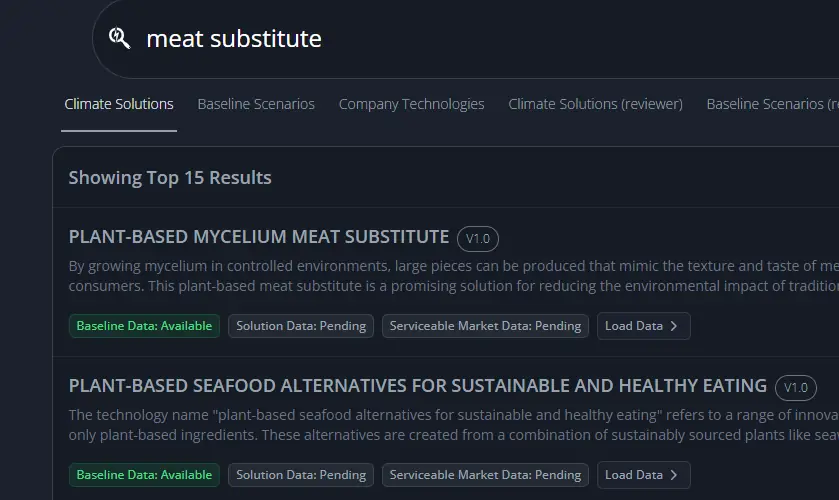839x500 pixels.
Task: Click the search magnifier icon
Action: pos(120,39)
